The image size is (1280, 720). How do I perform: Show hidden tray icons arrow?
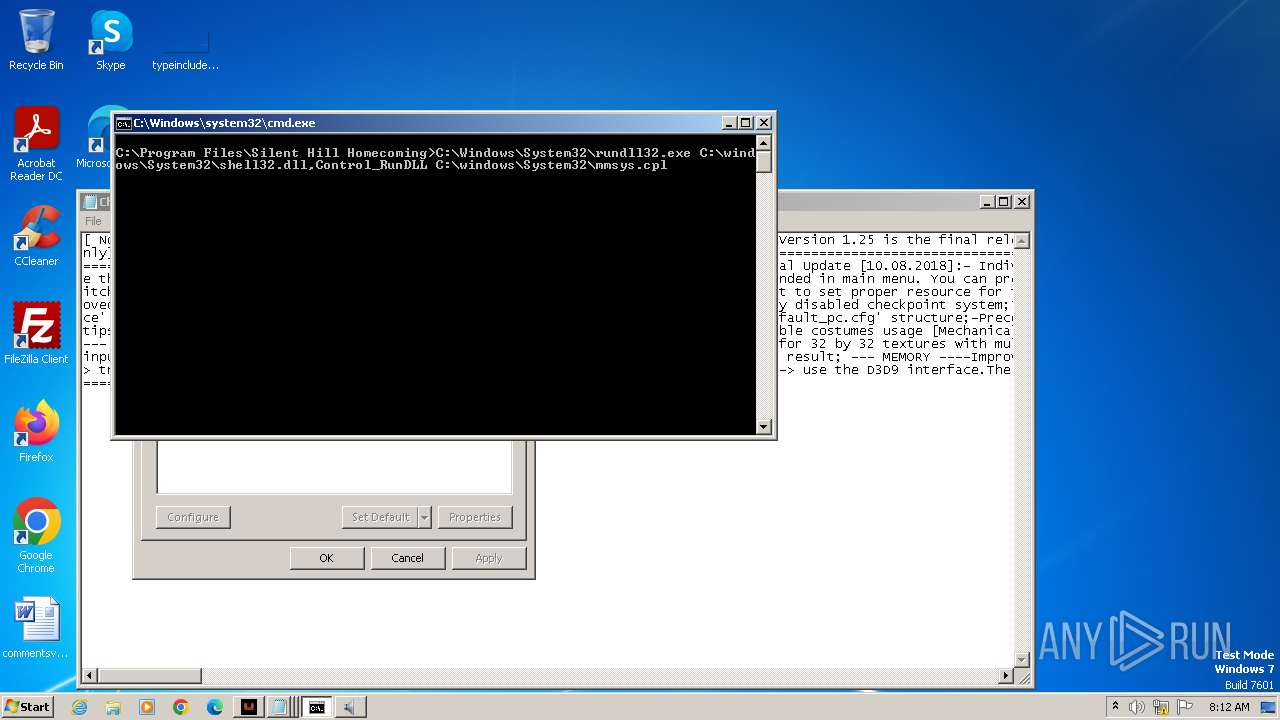(x=1115, y=707)
